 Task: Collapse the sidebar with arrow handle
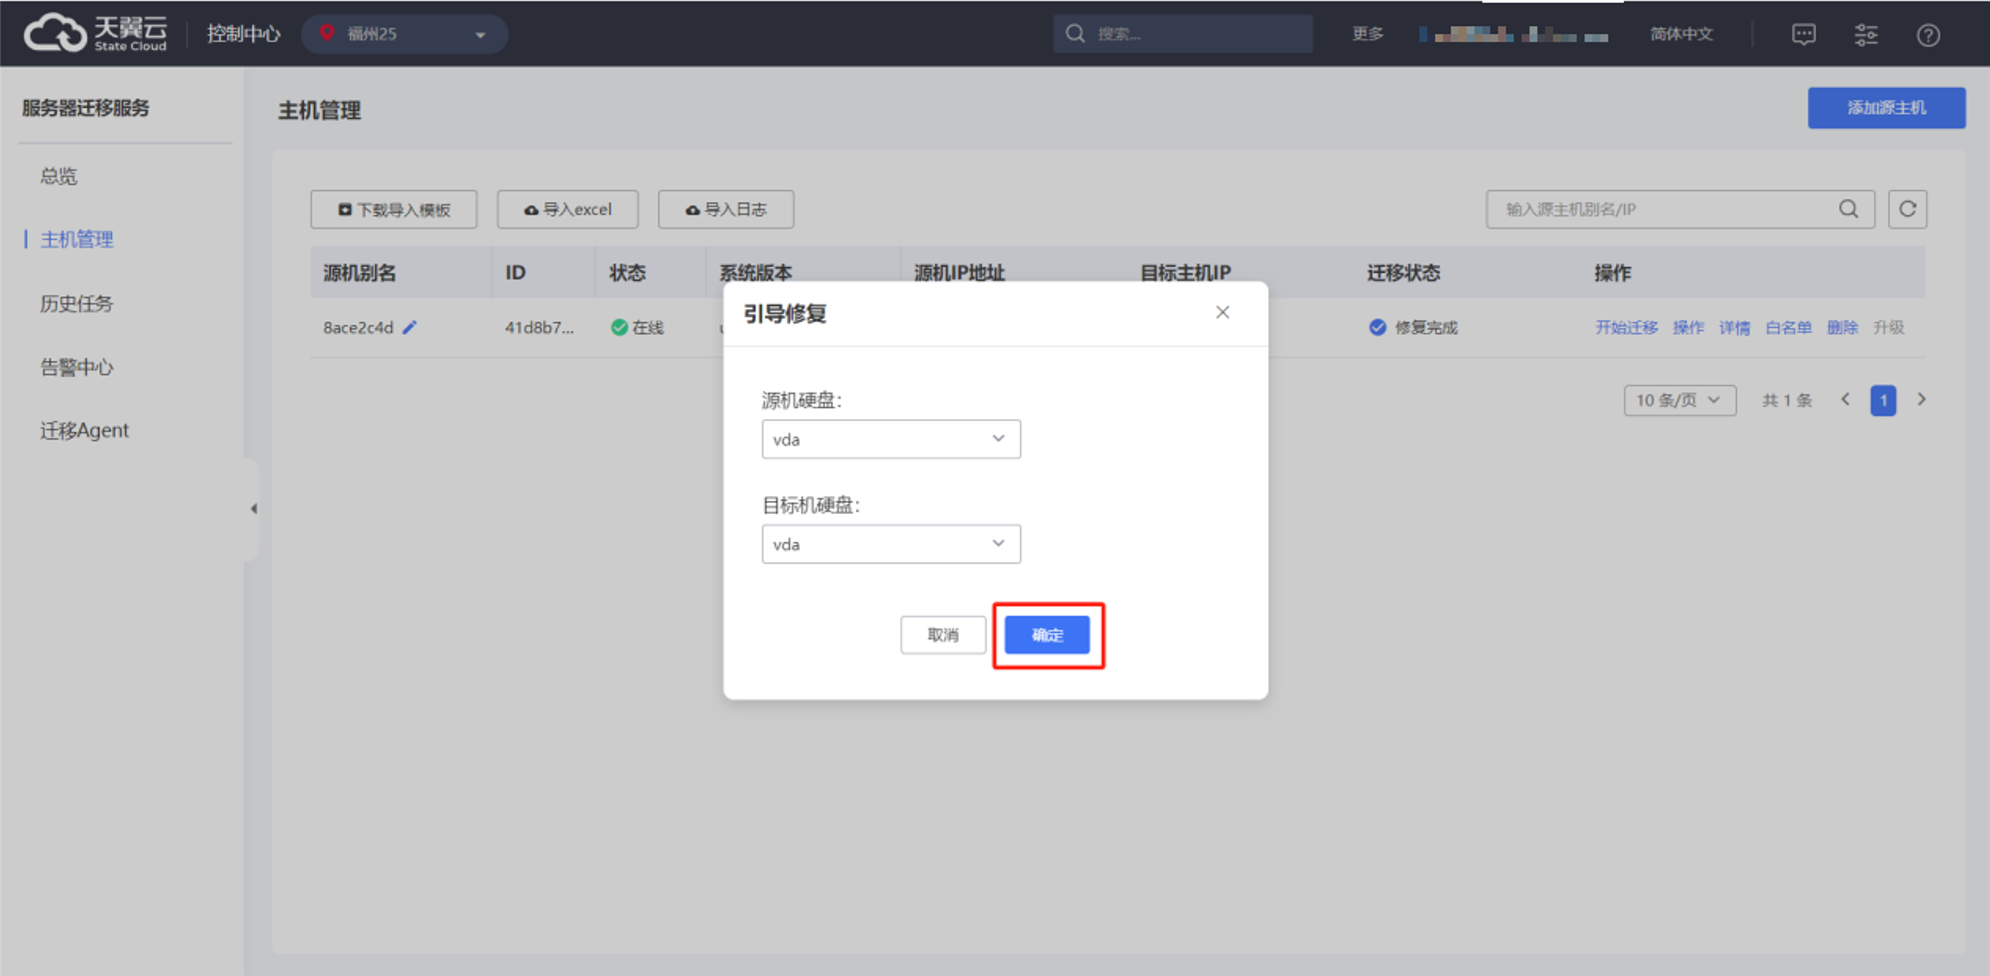coord(253,509)
